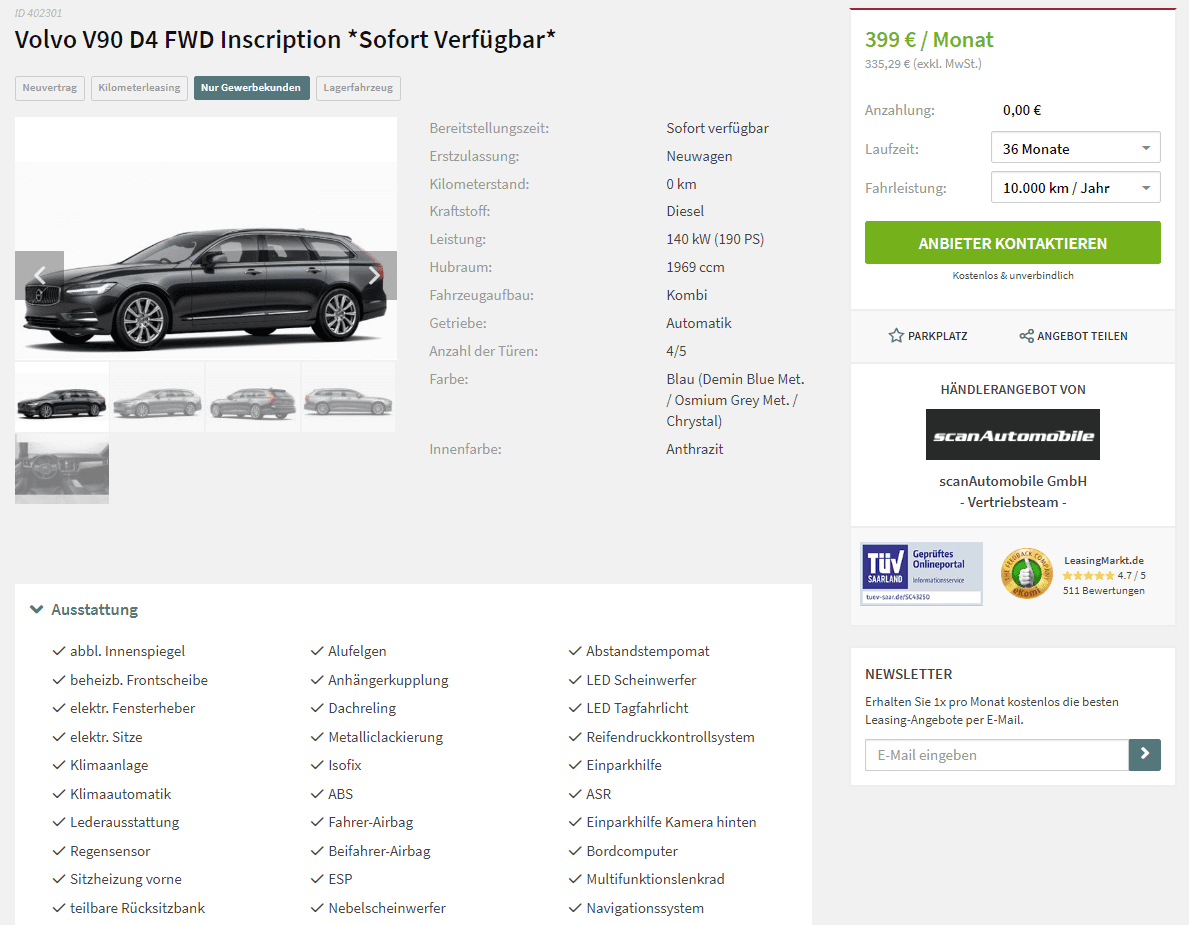Open the Laufzeit 36 Monate dropdown
Viewport: 1189px width, 925px height.
click(1075, 148)
